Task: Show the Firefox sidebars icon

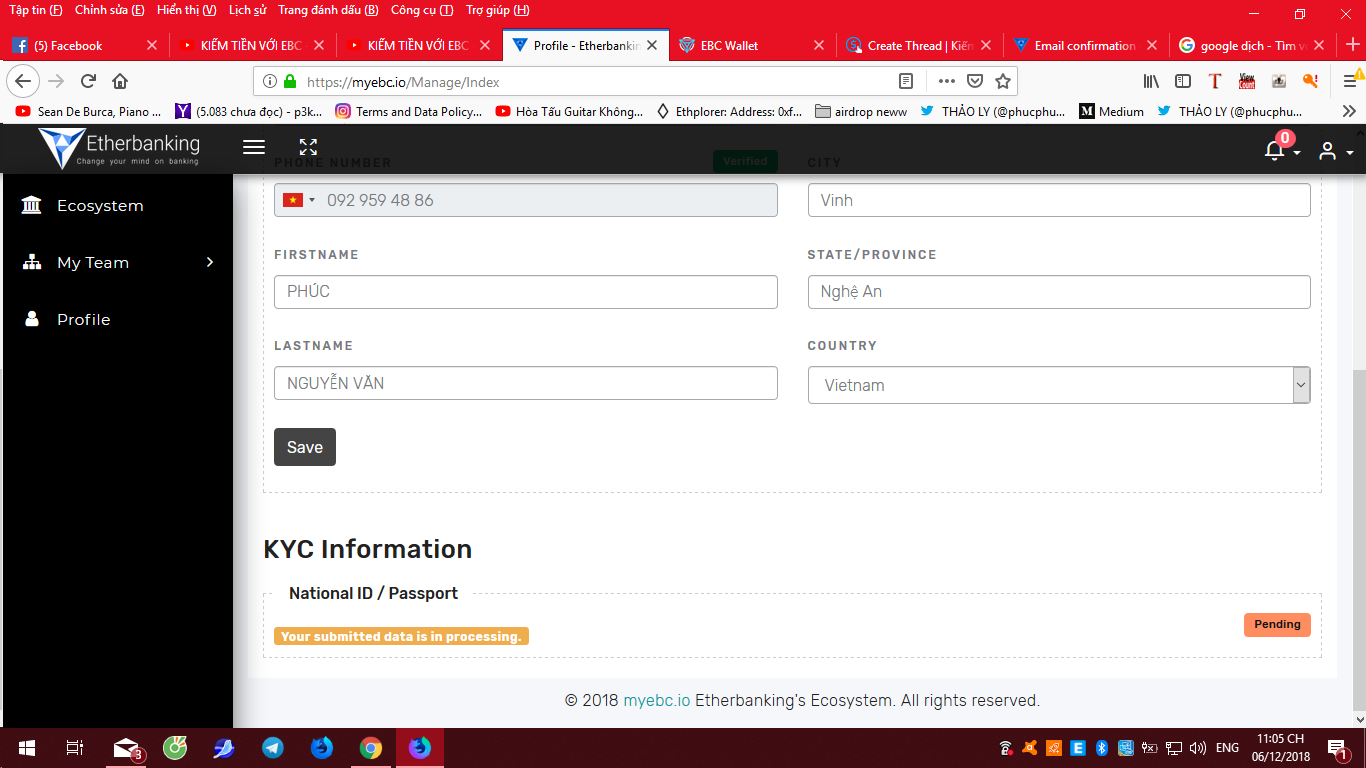Action: pos(1183,81)
